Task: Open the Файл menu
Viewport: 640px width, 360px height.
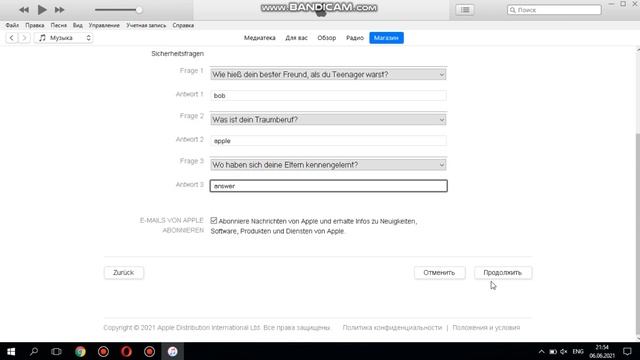Action: coord(12,25)
